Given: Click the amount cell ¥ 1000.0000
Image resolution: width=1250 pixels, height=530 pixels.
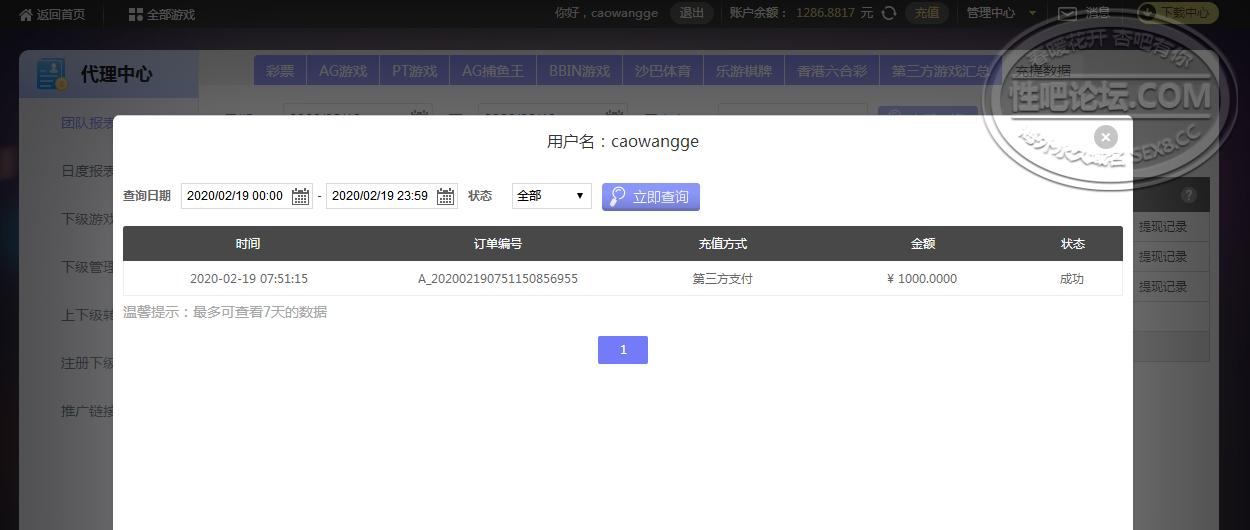Looking at the screenshot, I should tap(922, 279).
